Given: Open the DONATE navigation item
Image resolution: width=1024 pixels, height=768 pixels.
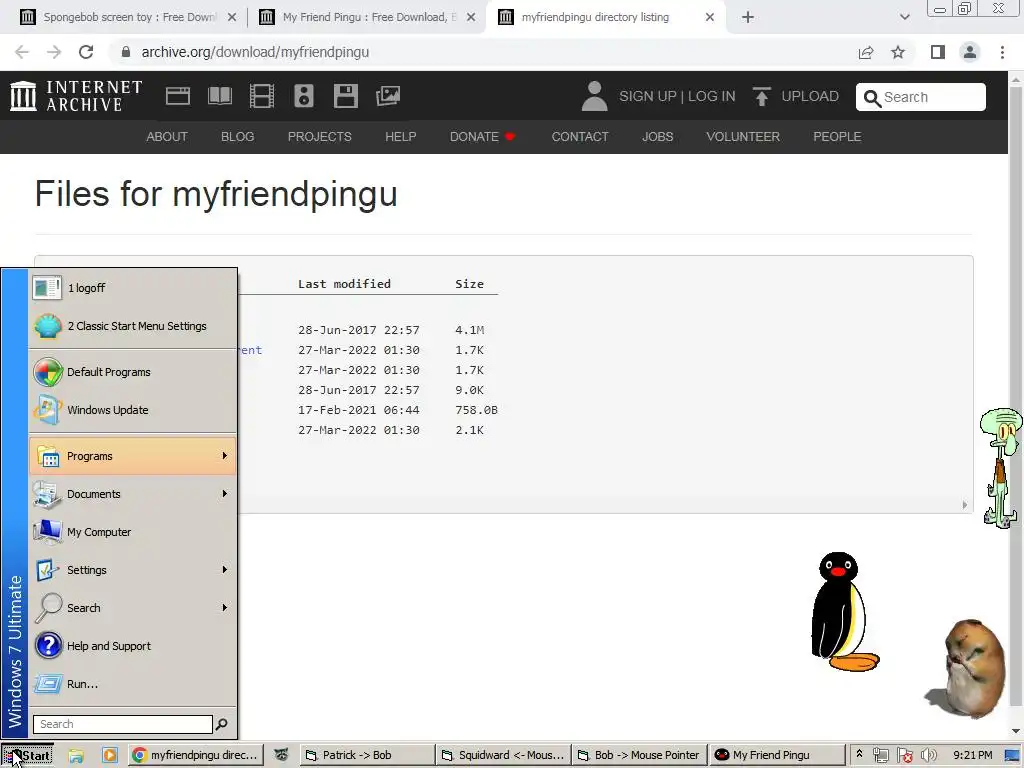Looking at the screenshot, I should (x=483, y=136).
